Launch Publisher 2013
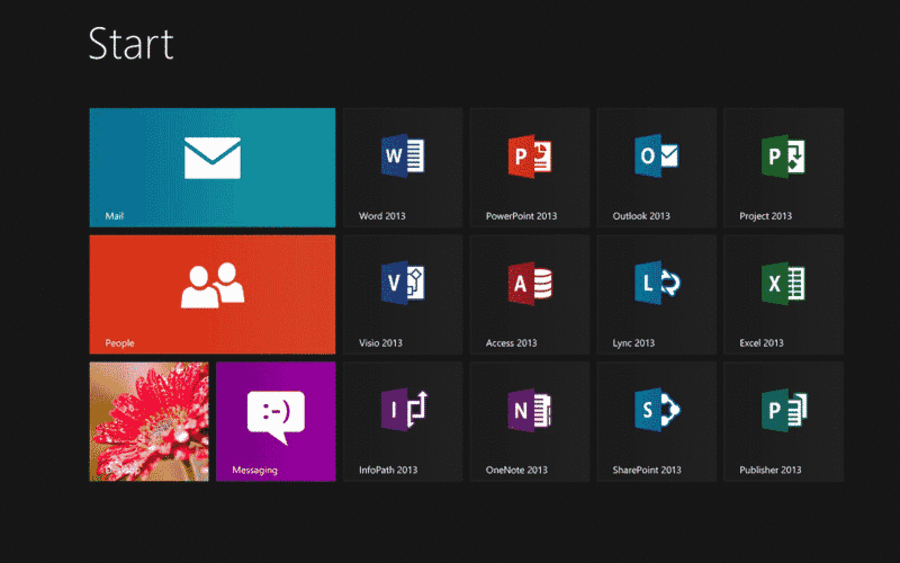 point(783,421)
